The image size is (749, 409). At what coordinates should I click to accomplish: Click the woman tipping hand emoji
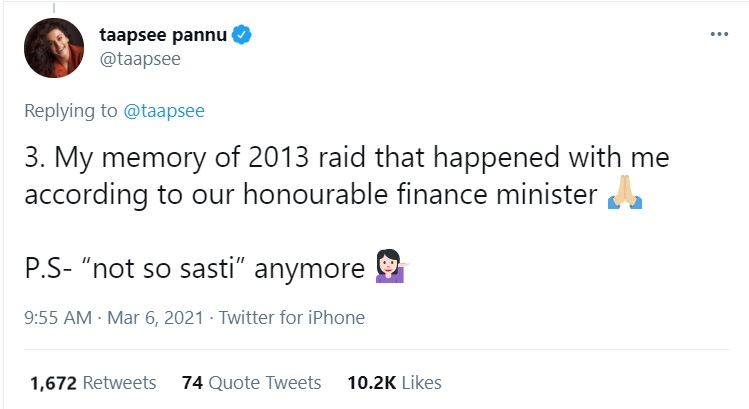(391, 269)
